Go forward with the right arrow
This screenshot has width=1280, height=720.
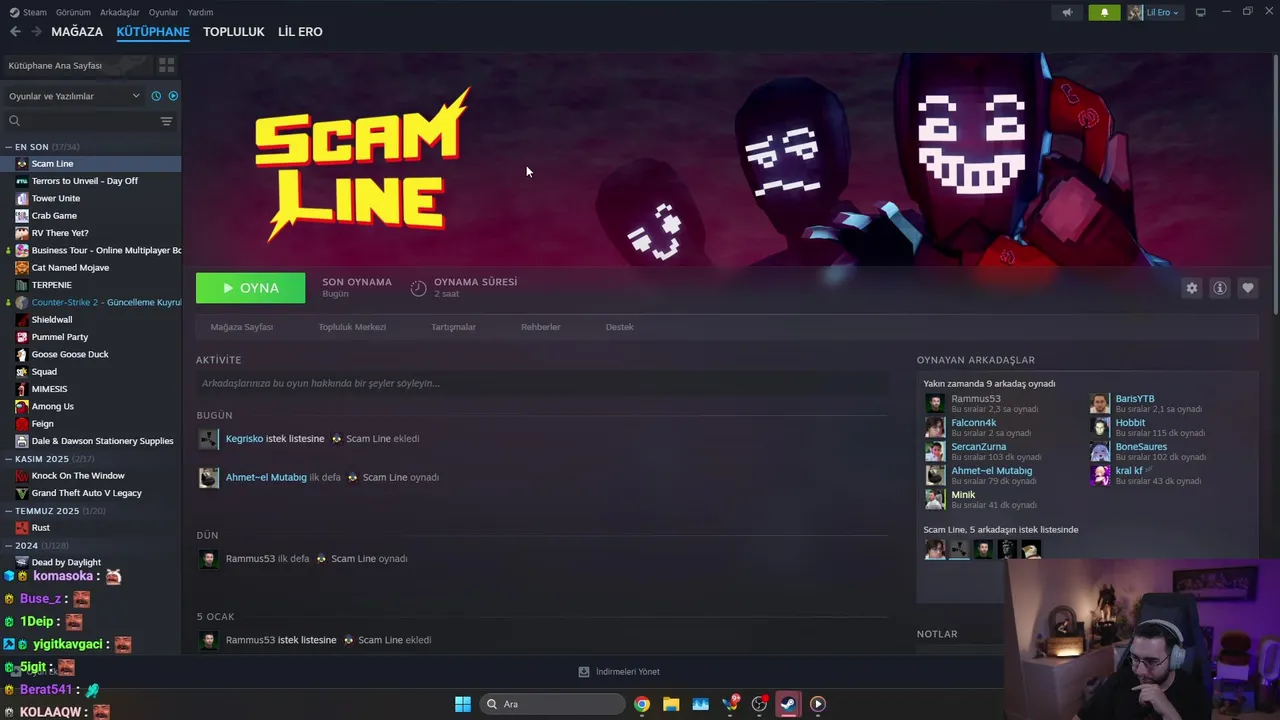coord(36,32)
